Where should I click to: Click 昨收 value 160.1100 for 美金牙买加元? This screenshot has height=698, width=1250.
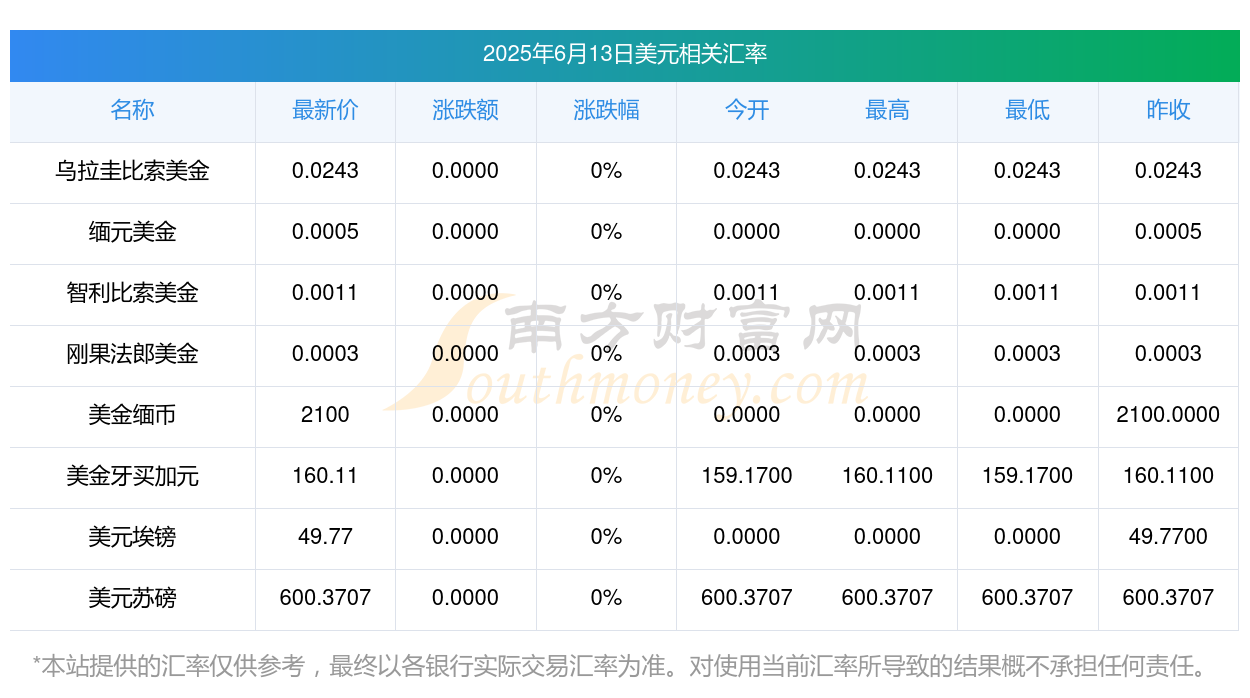[x=1168, y=476]
